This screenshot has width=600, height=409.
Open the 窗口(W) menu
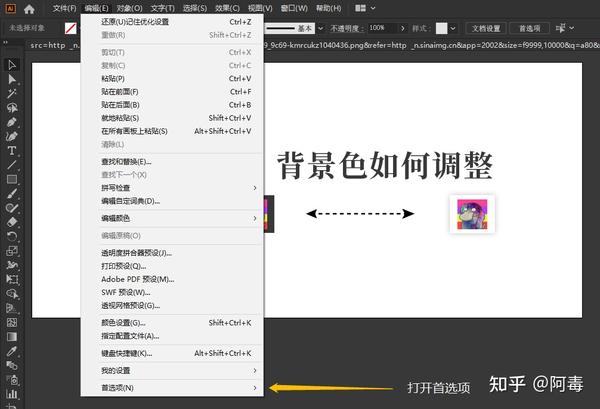294,8
